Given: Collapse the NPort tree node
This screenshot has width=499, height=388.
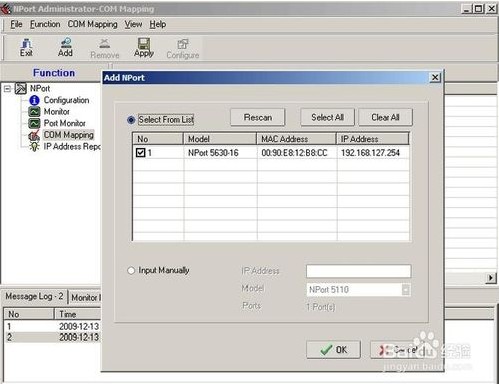Looking at the screenshot, I should pyautogui.click(x=7, y=89).
